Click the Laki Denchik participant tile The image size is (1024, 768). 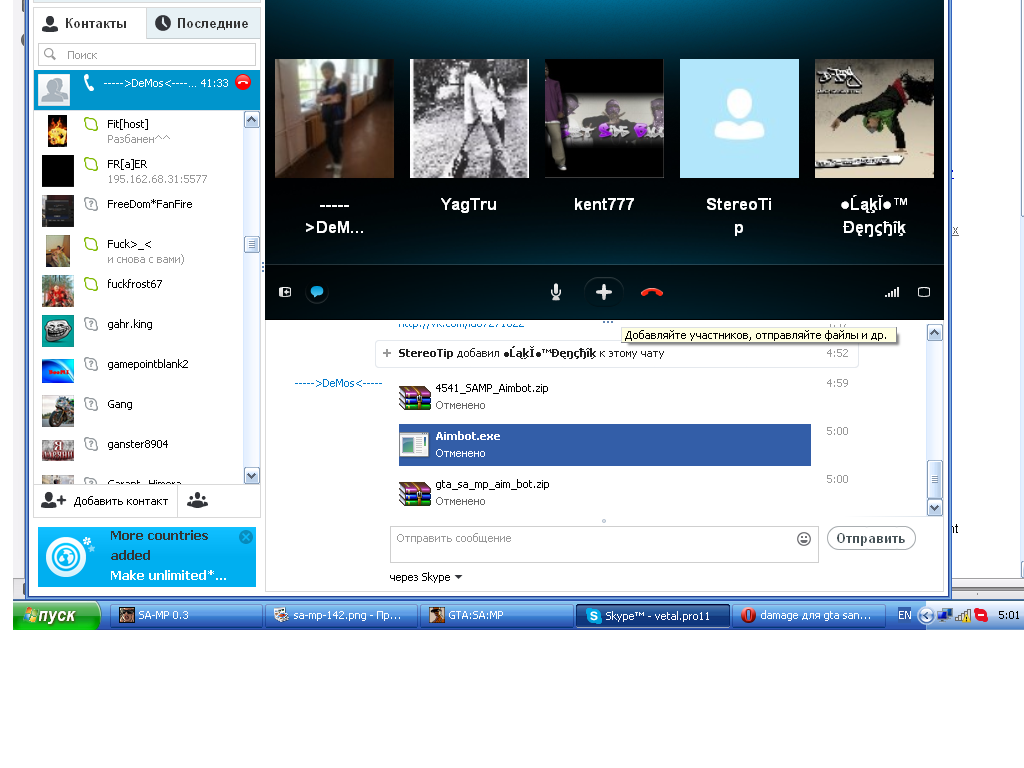tap(874, 118)
